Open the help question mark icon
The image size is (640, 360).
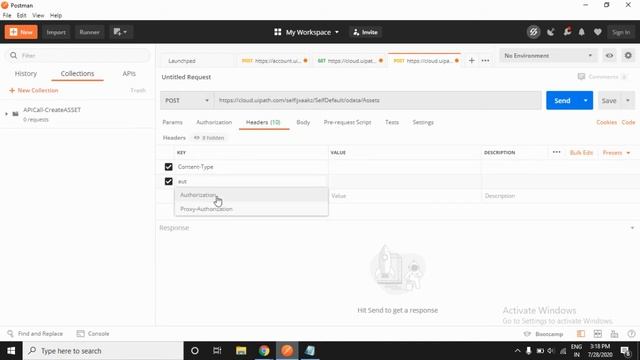[631, 334]
